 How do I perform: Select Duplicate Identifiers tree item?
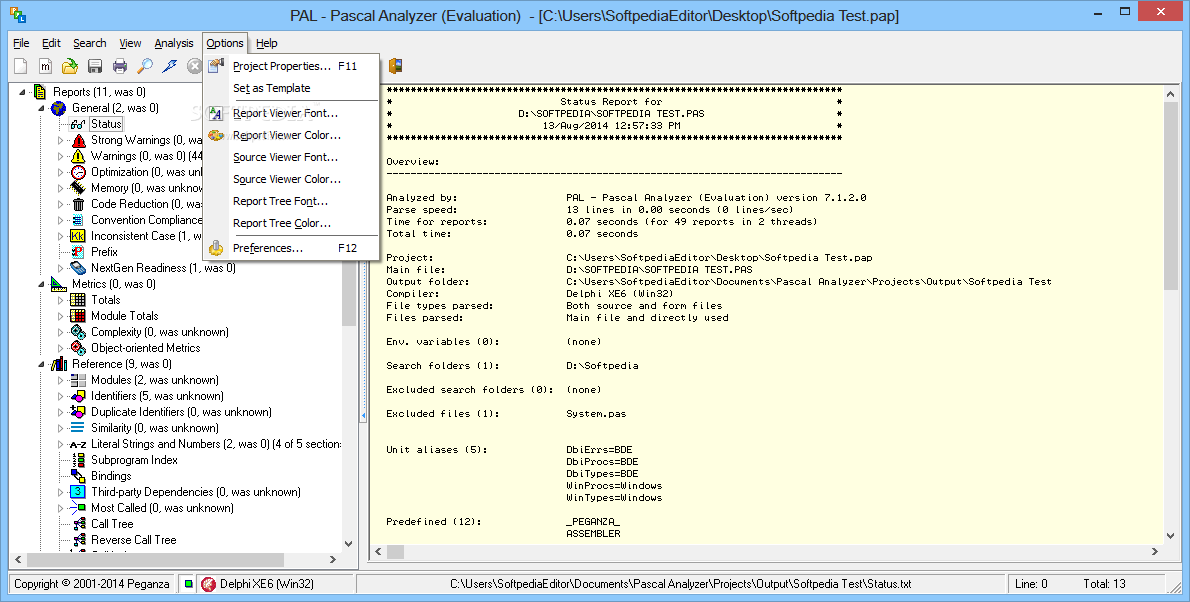coord(181,412)
